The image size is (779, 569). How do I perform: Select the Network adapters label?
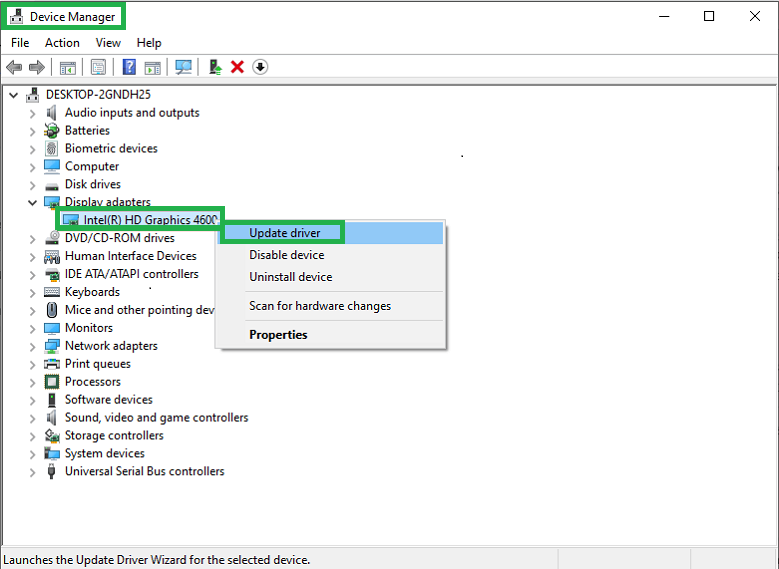click(x=111, y=346)
